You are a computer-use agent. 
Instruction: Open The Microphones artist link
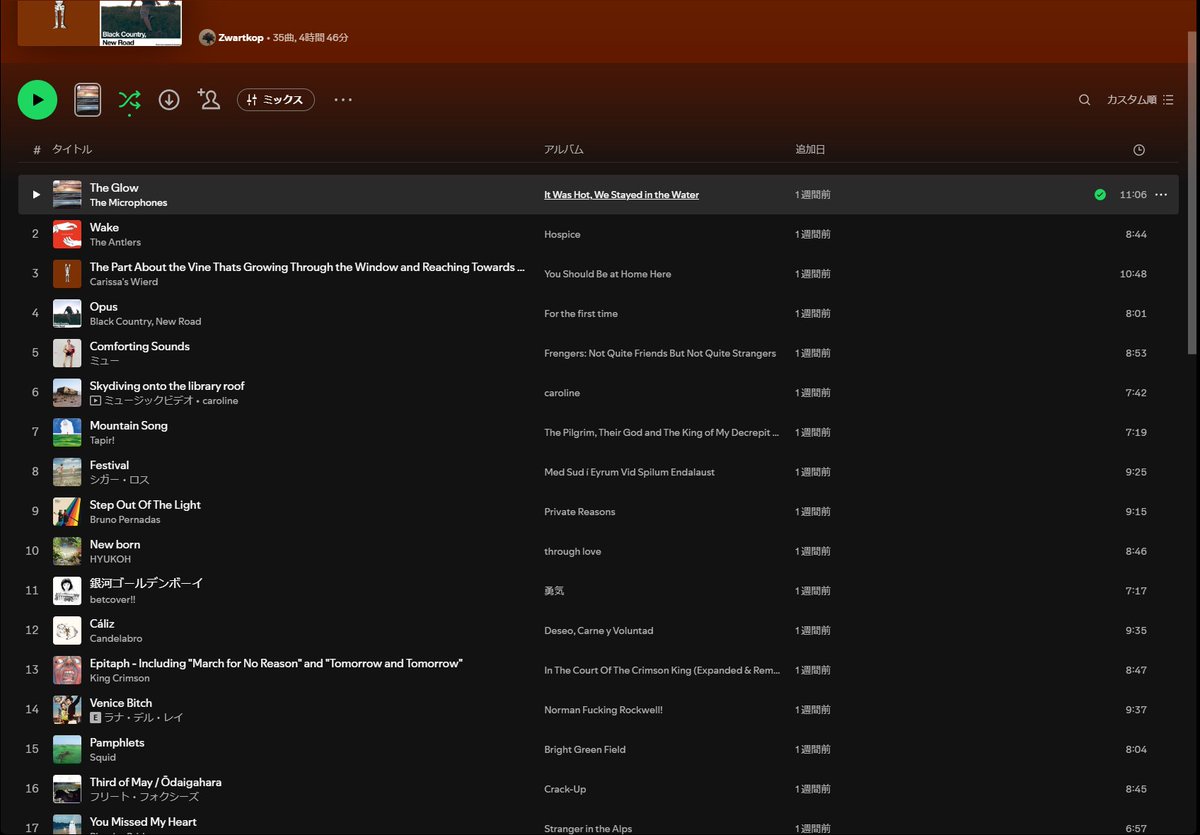[x=128, y=202]
